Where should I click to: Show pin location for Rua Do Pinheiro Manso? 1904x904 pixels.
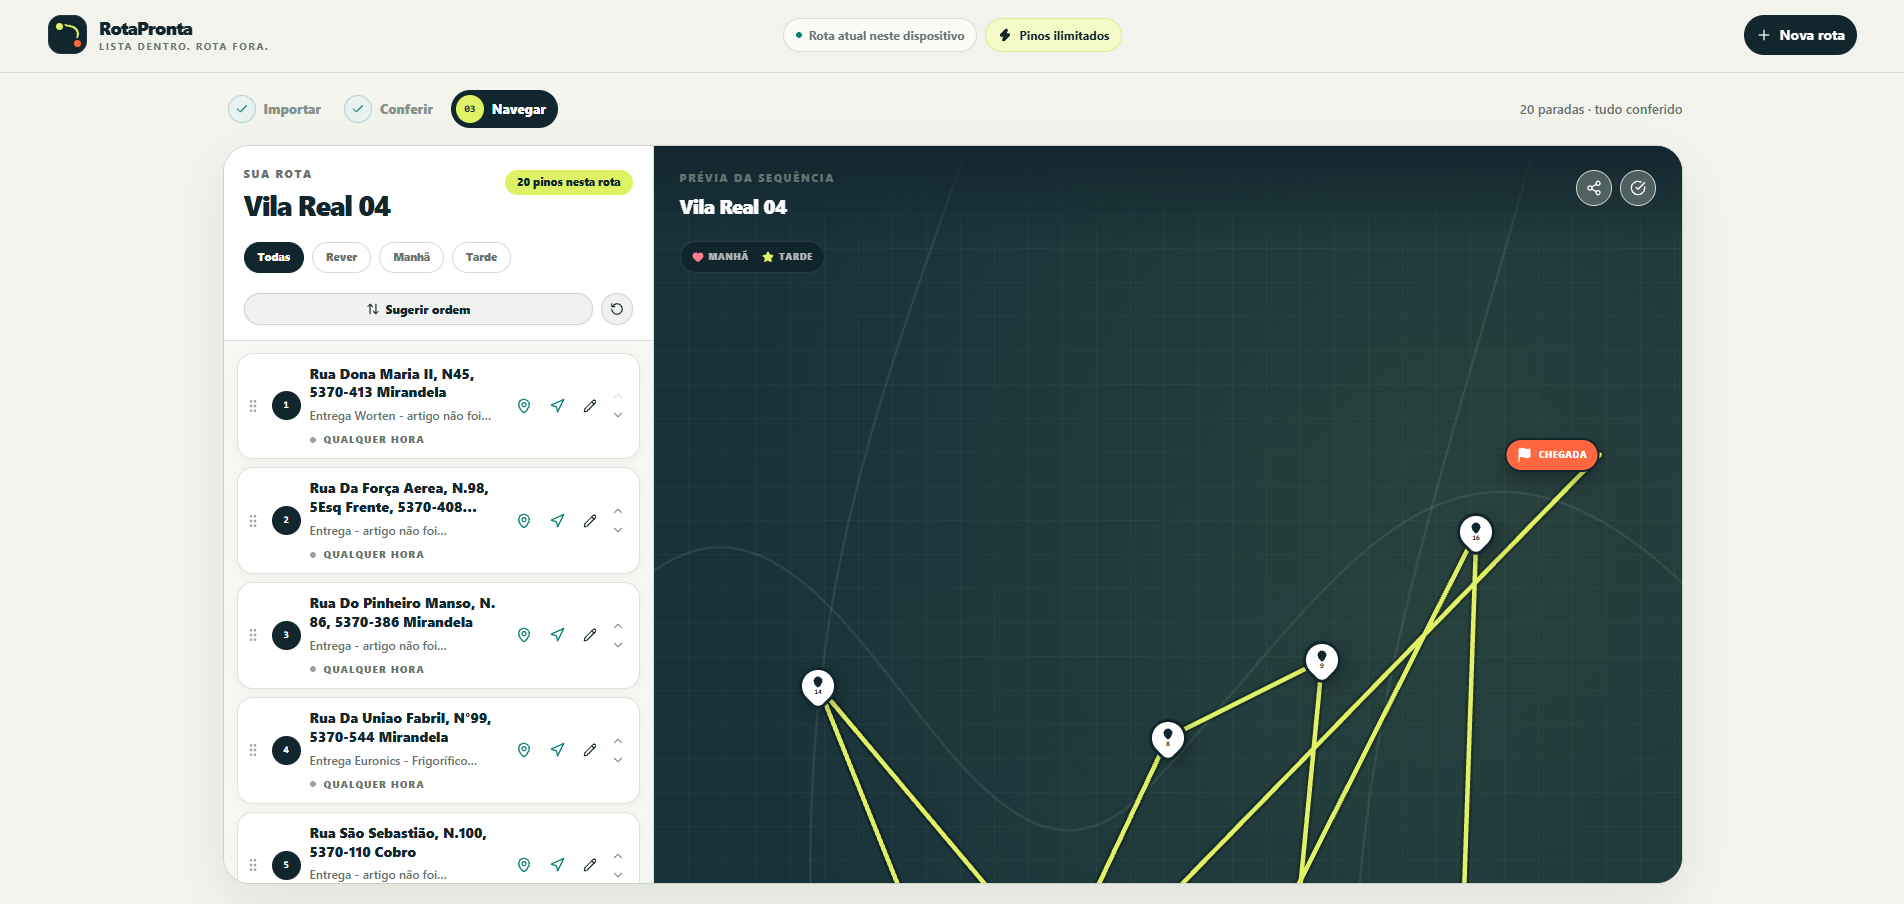[x=524, y=635]
